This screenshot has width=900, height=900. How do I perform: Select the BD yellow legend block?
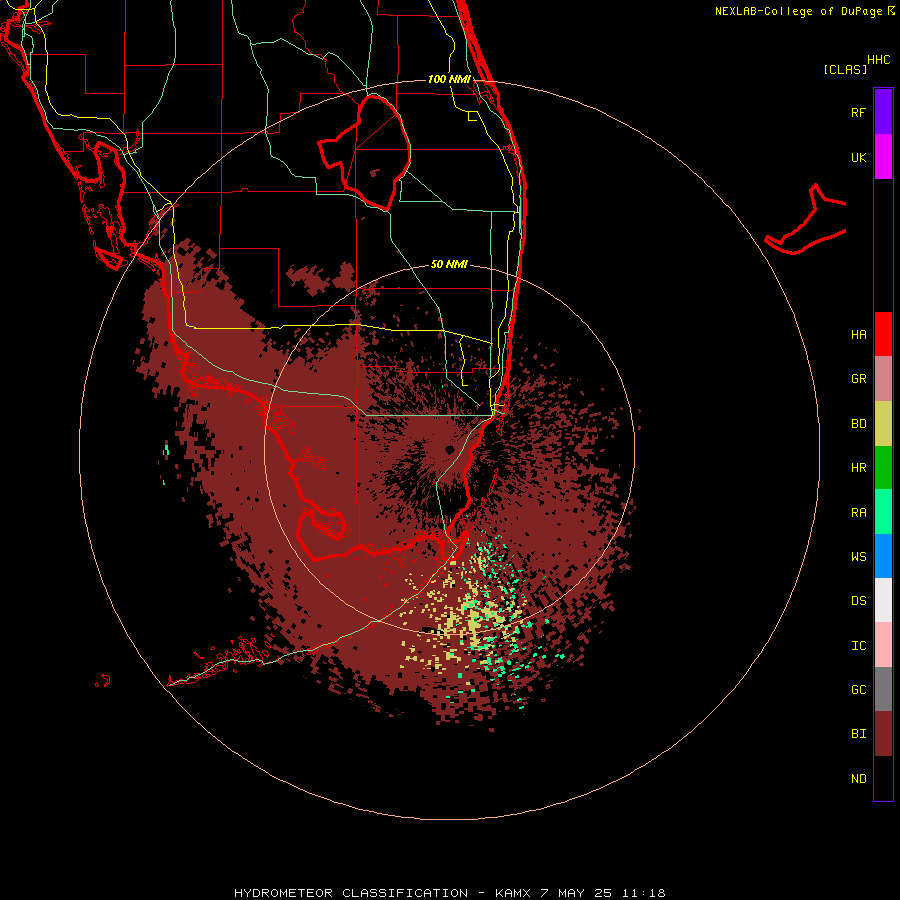pyautogui.click(x=883, y=424)
